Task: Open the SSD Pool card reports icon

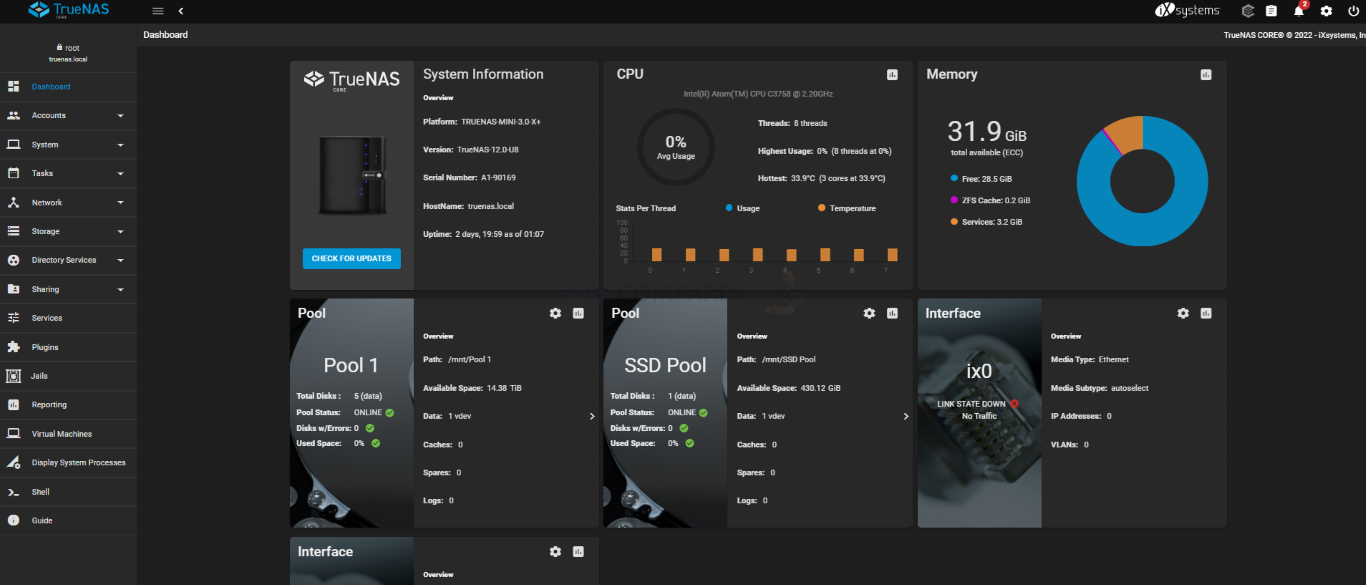Action: tap(892, 313)
